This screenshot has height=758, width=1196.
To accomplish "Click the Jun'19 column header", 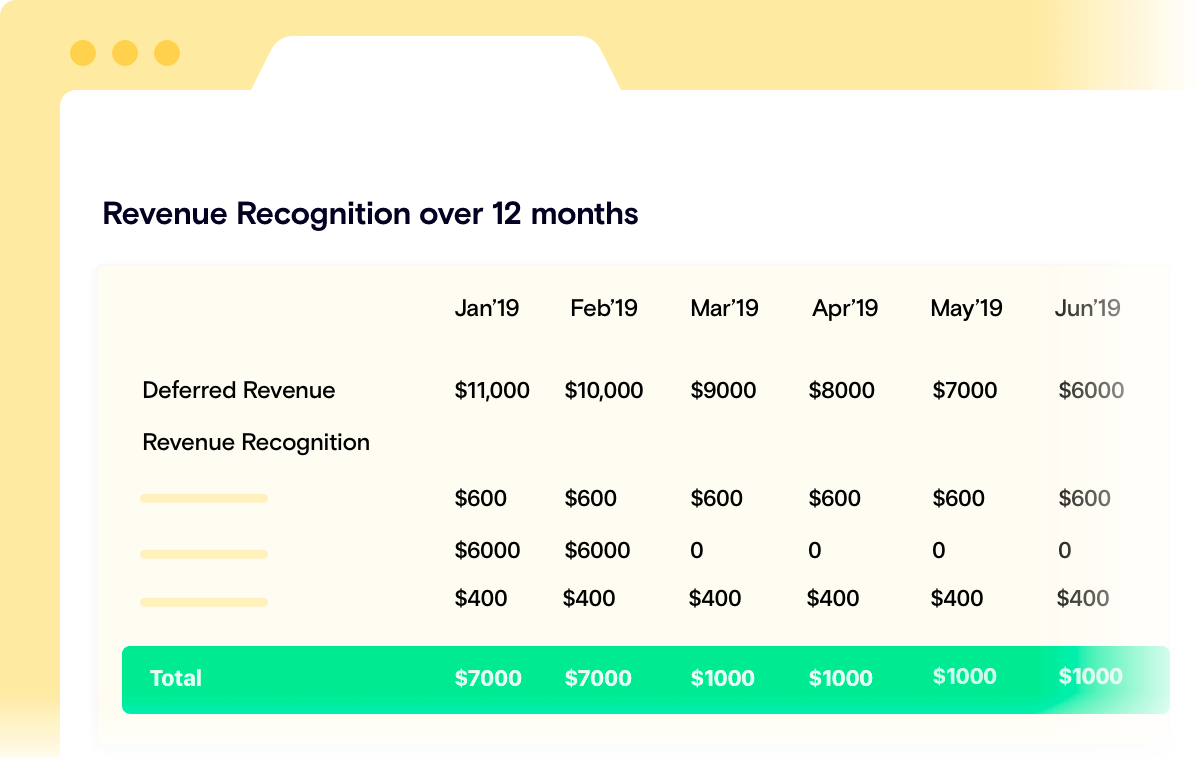I will pos(1087,308).
